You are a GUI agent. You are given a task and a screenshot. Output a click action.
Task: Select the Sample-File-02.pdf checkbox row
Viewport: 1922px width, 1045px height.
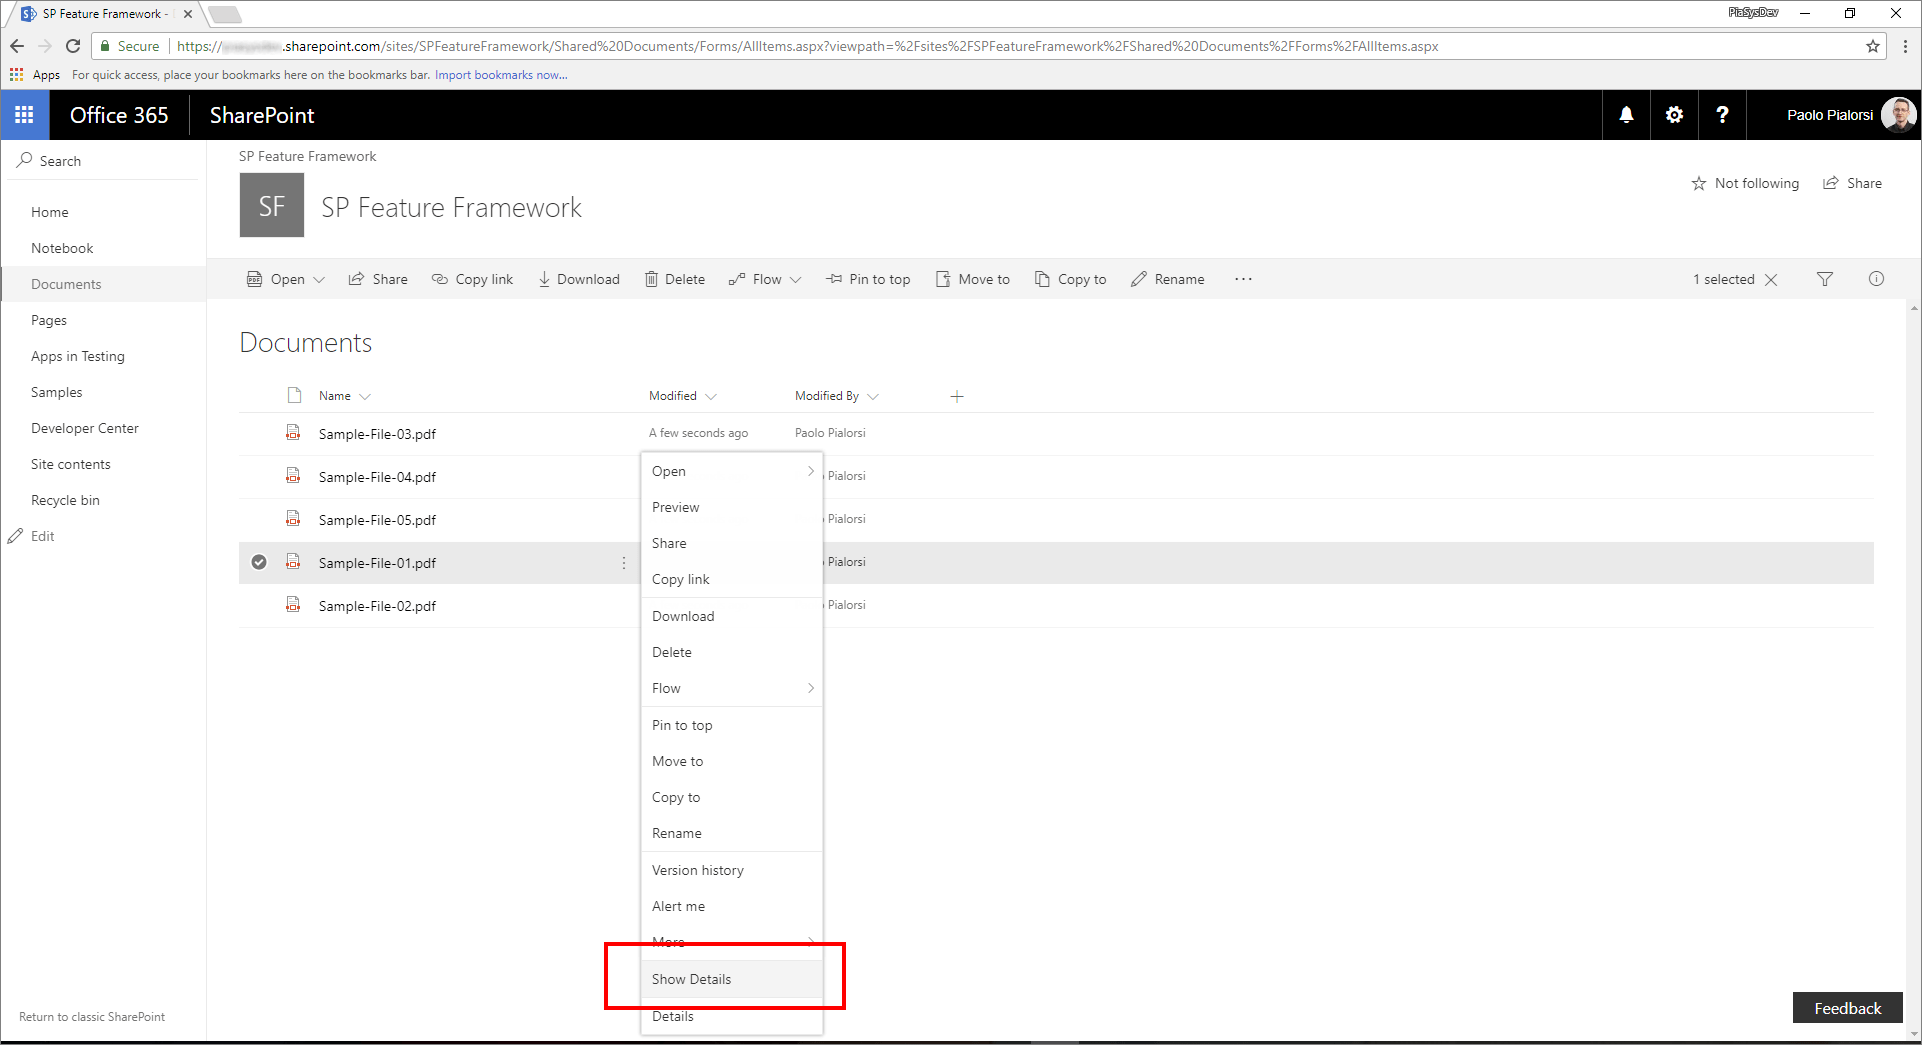[x=259, y=605]
